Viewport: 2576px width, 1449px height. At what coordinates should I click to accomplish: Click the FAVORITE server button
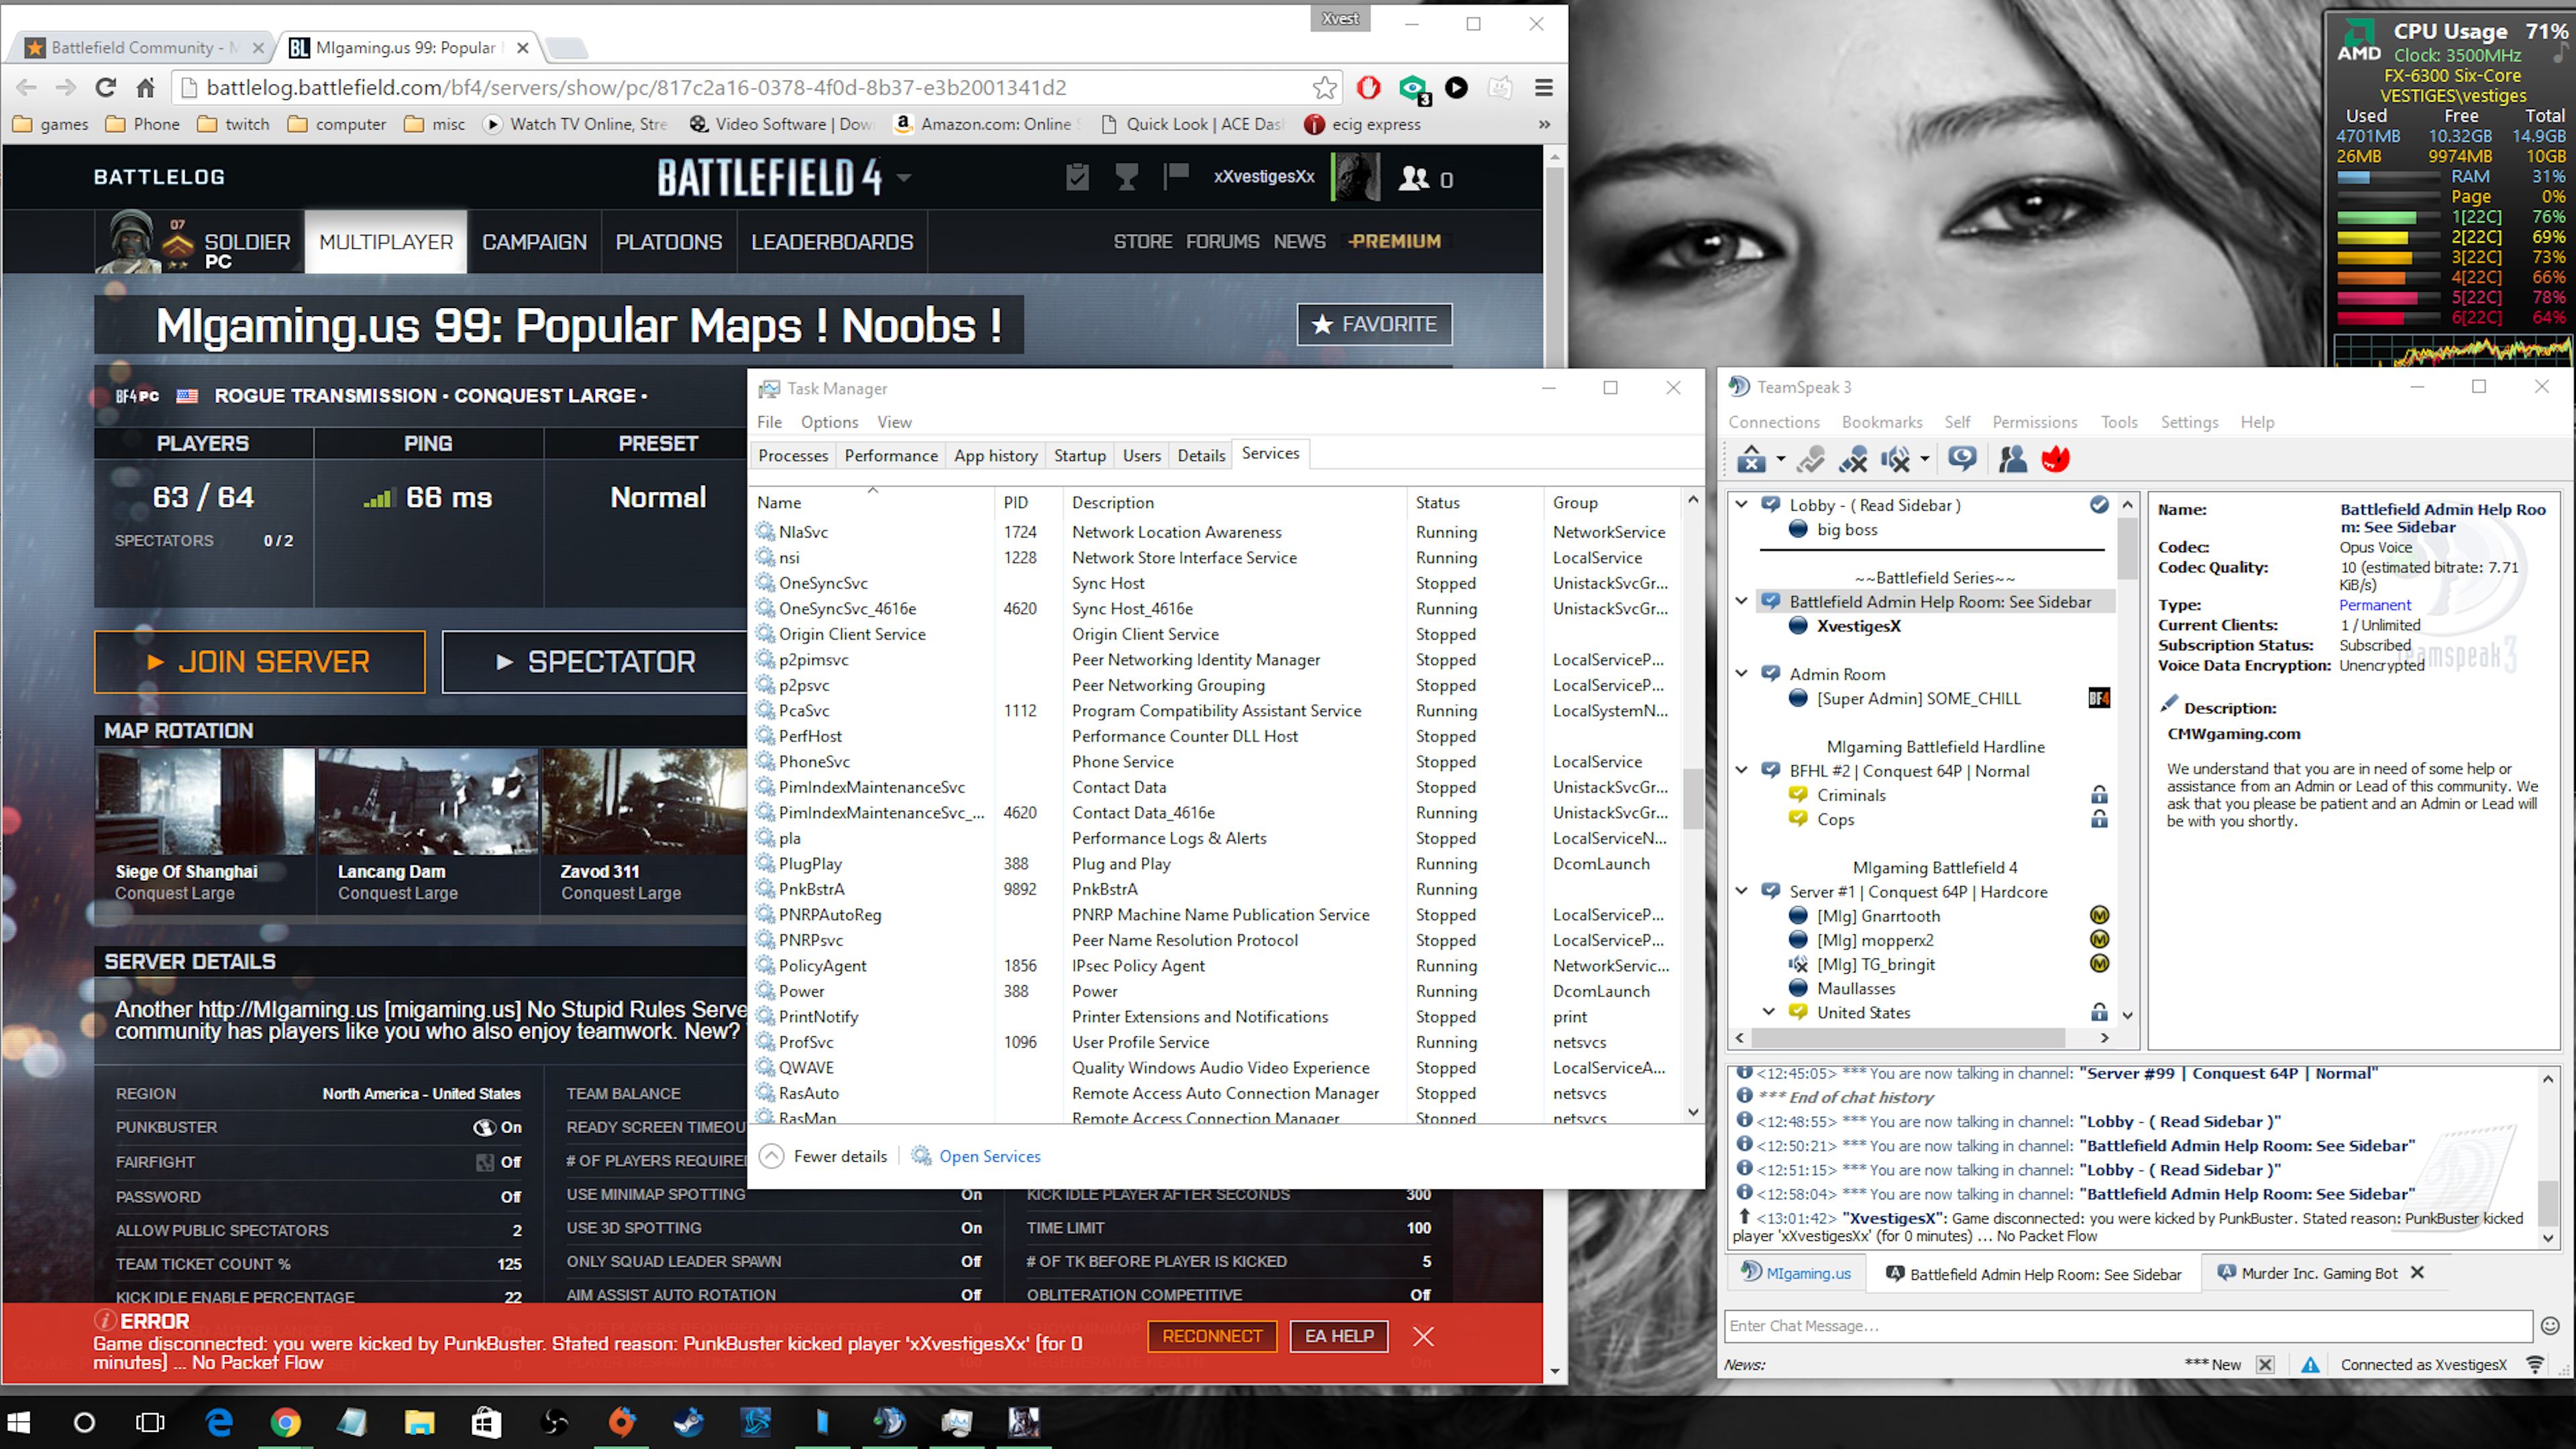[x=1374, y=324]
